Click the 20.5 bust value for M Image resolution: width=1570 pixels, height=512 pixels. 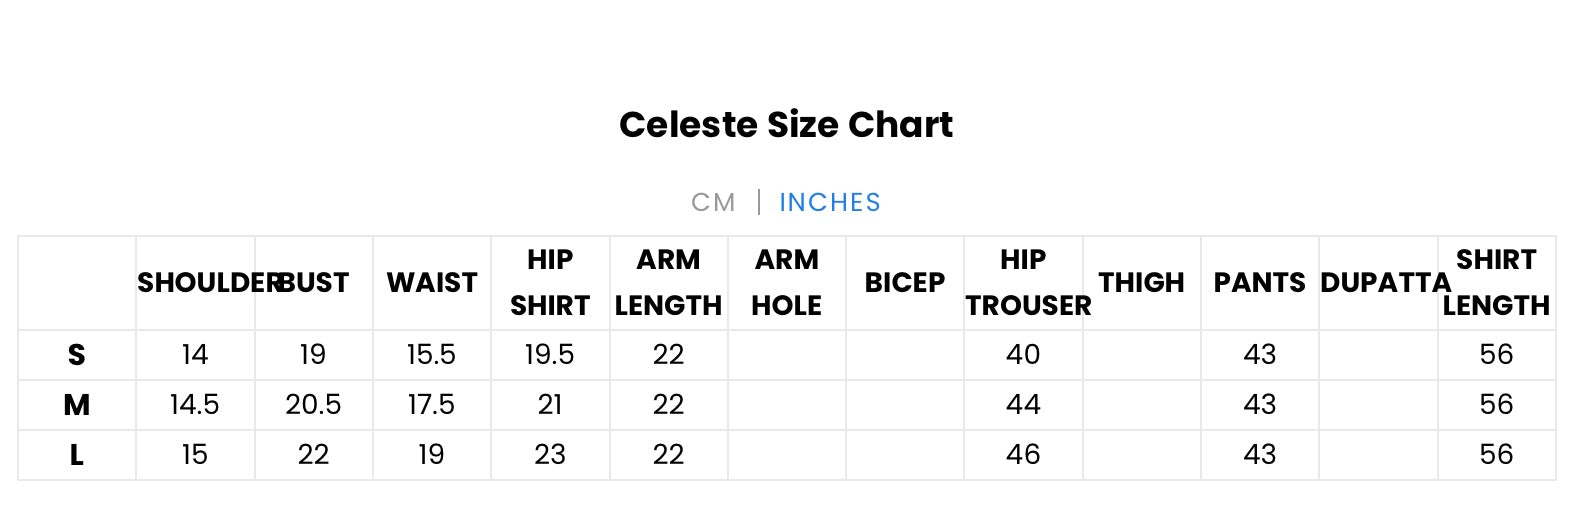click(x=313, y=405)
